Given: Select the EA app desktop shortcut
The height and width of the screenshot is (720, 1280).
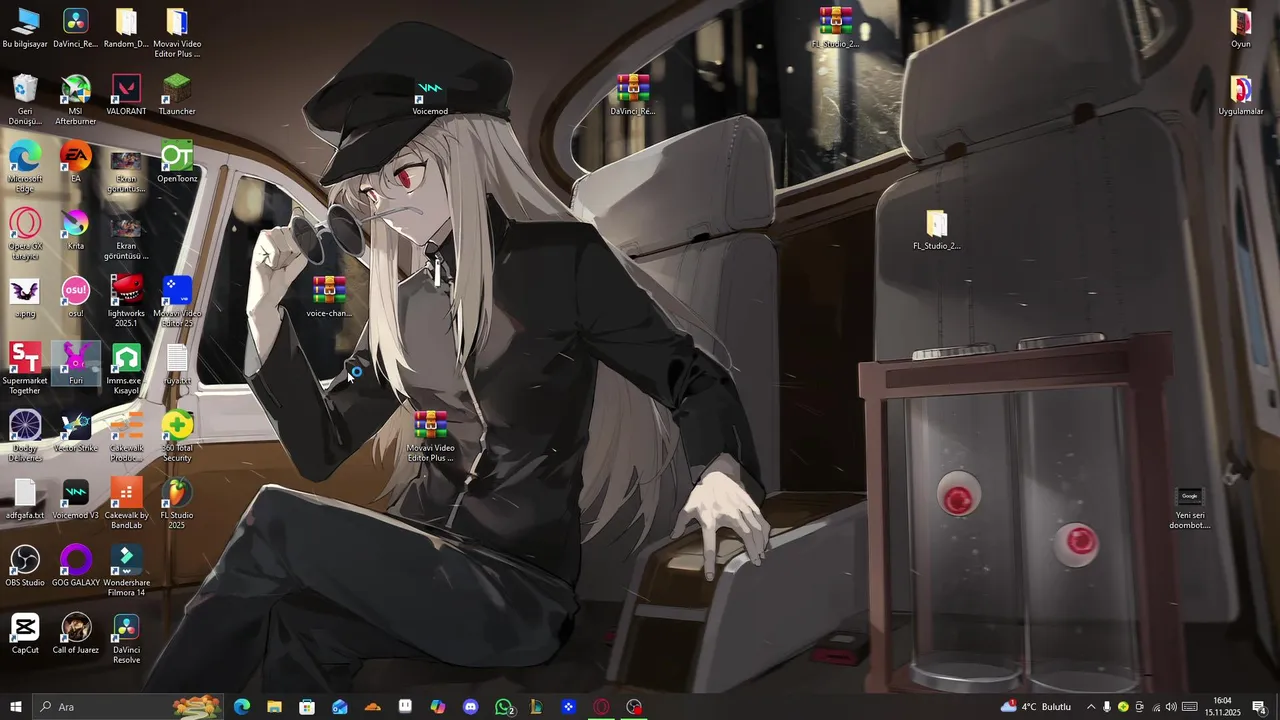Looking at the screenshot, I should point(76,163).
